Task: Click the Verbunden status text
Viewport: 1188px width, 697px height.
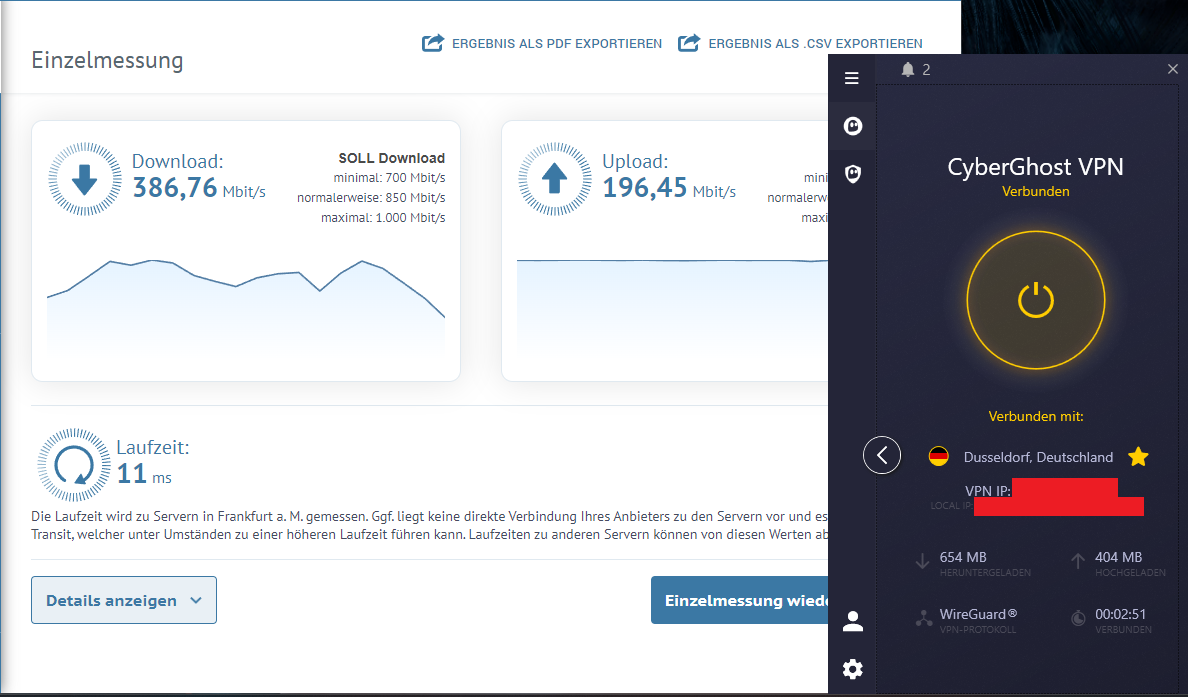Action: coord(1036,192)
